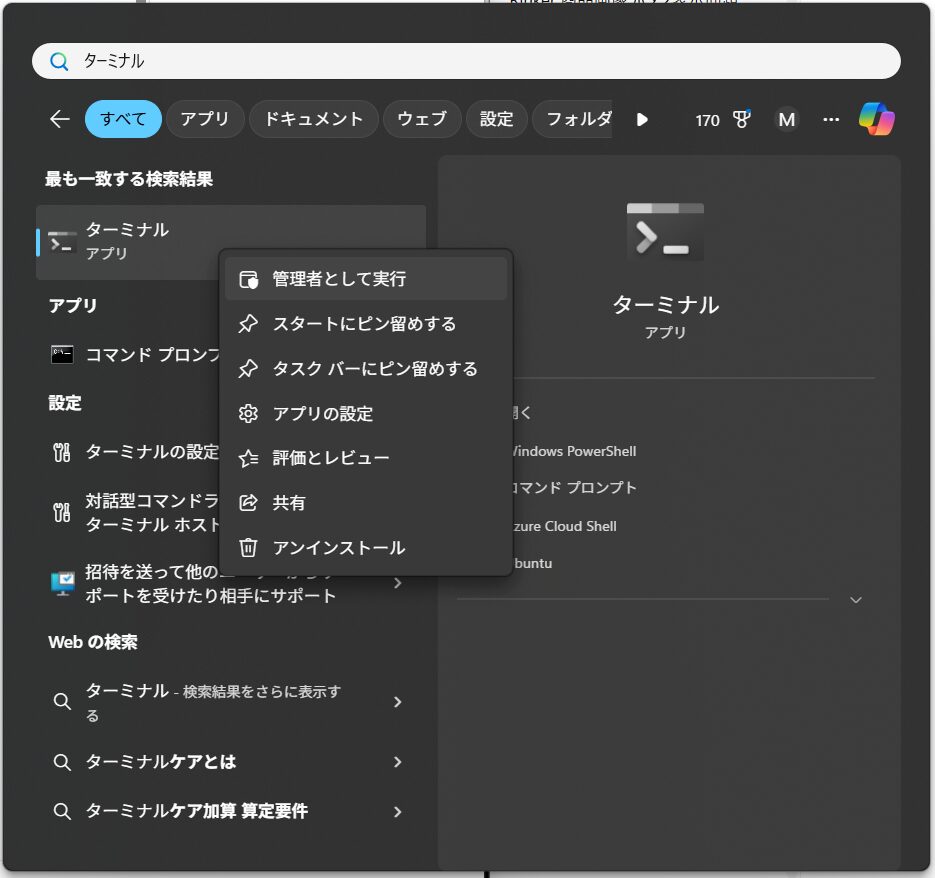Viewport: 935px width, 878px height.
Task: Expand the 招待を送って result chevron
Action: coord(398,583)
